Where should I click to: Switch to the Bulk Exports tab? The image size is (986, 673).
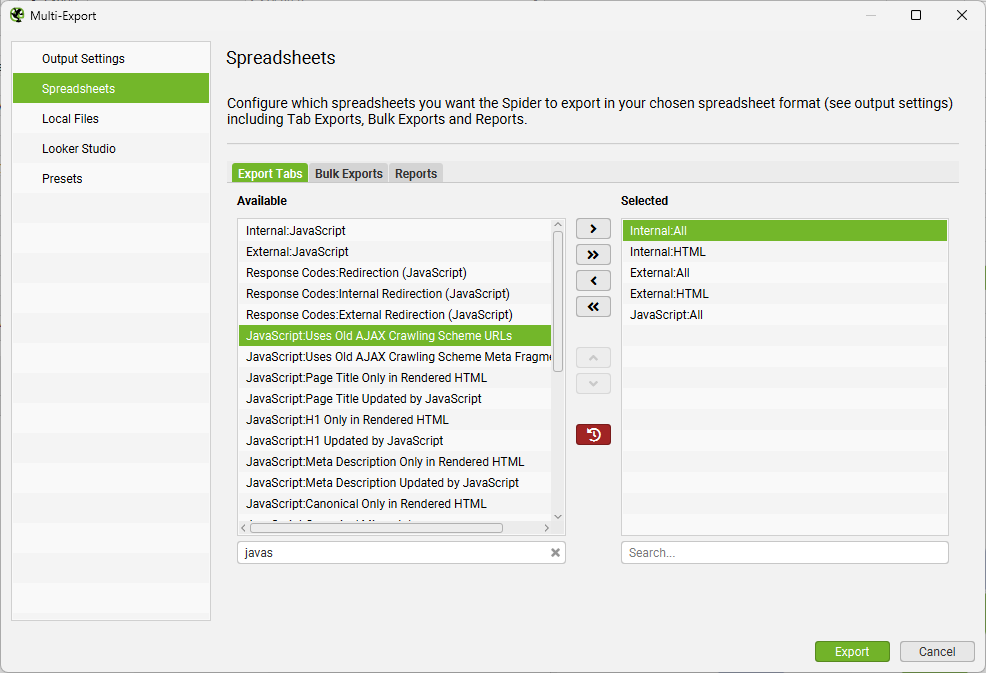348,173
